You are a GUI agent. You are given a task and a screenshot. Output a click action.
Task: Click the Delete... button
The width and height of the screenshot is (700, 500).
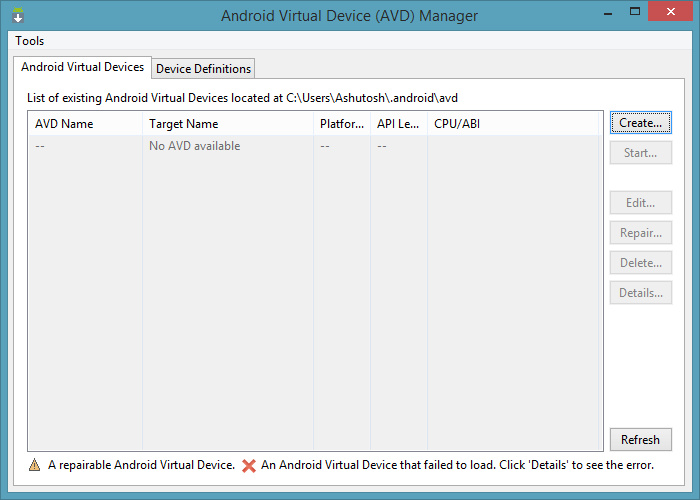(x=641, y=262)
